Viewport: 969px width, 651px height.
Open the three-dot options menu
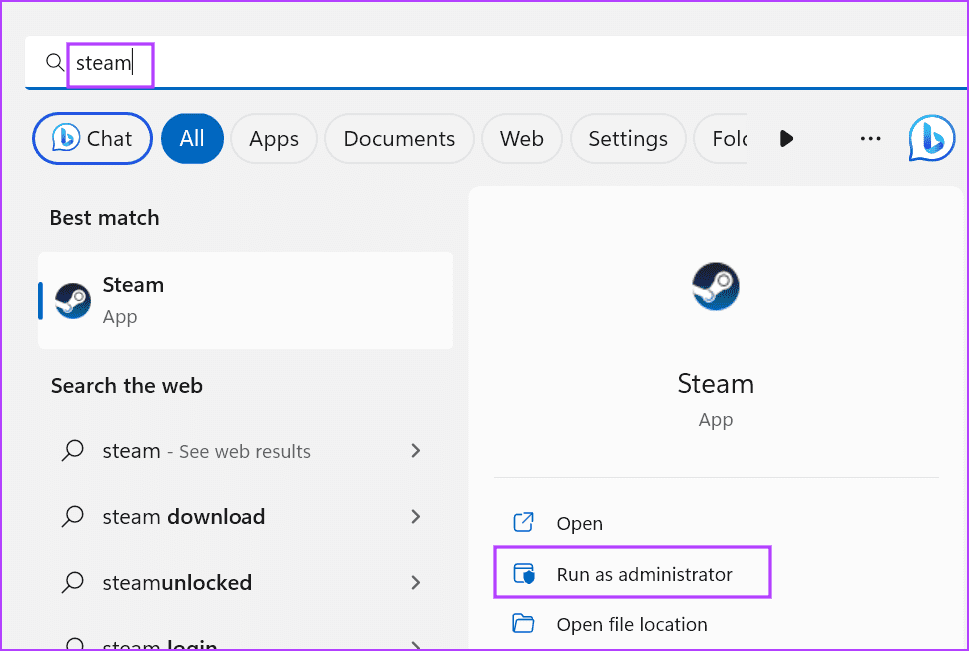(x=870, y=138)
